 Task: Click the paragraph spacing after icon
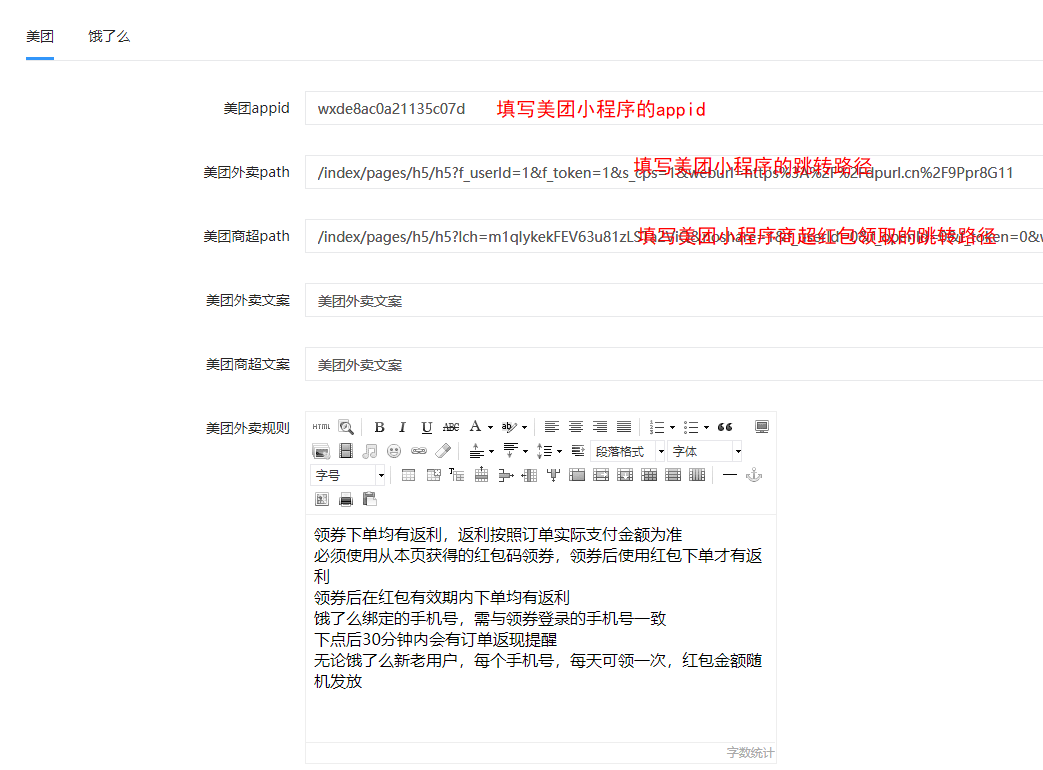click(510, 451)
